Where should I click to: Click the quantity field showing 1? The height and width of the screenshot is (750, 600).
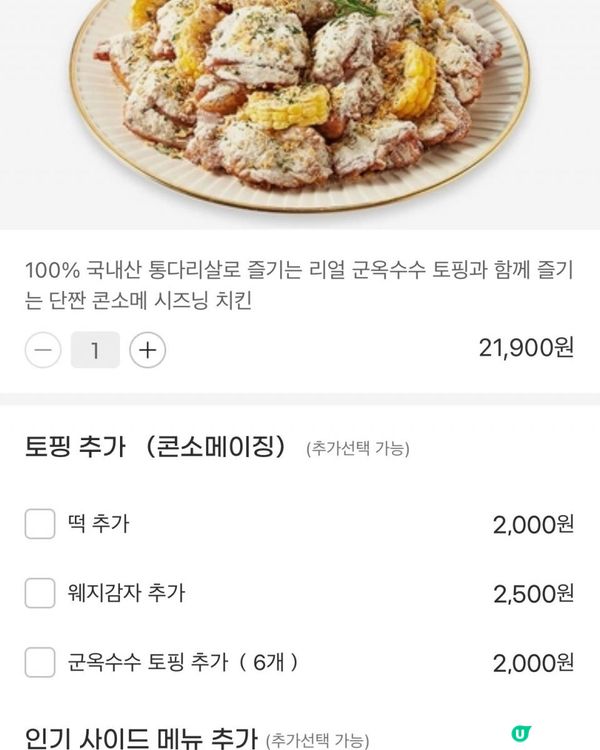[95, 350]
